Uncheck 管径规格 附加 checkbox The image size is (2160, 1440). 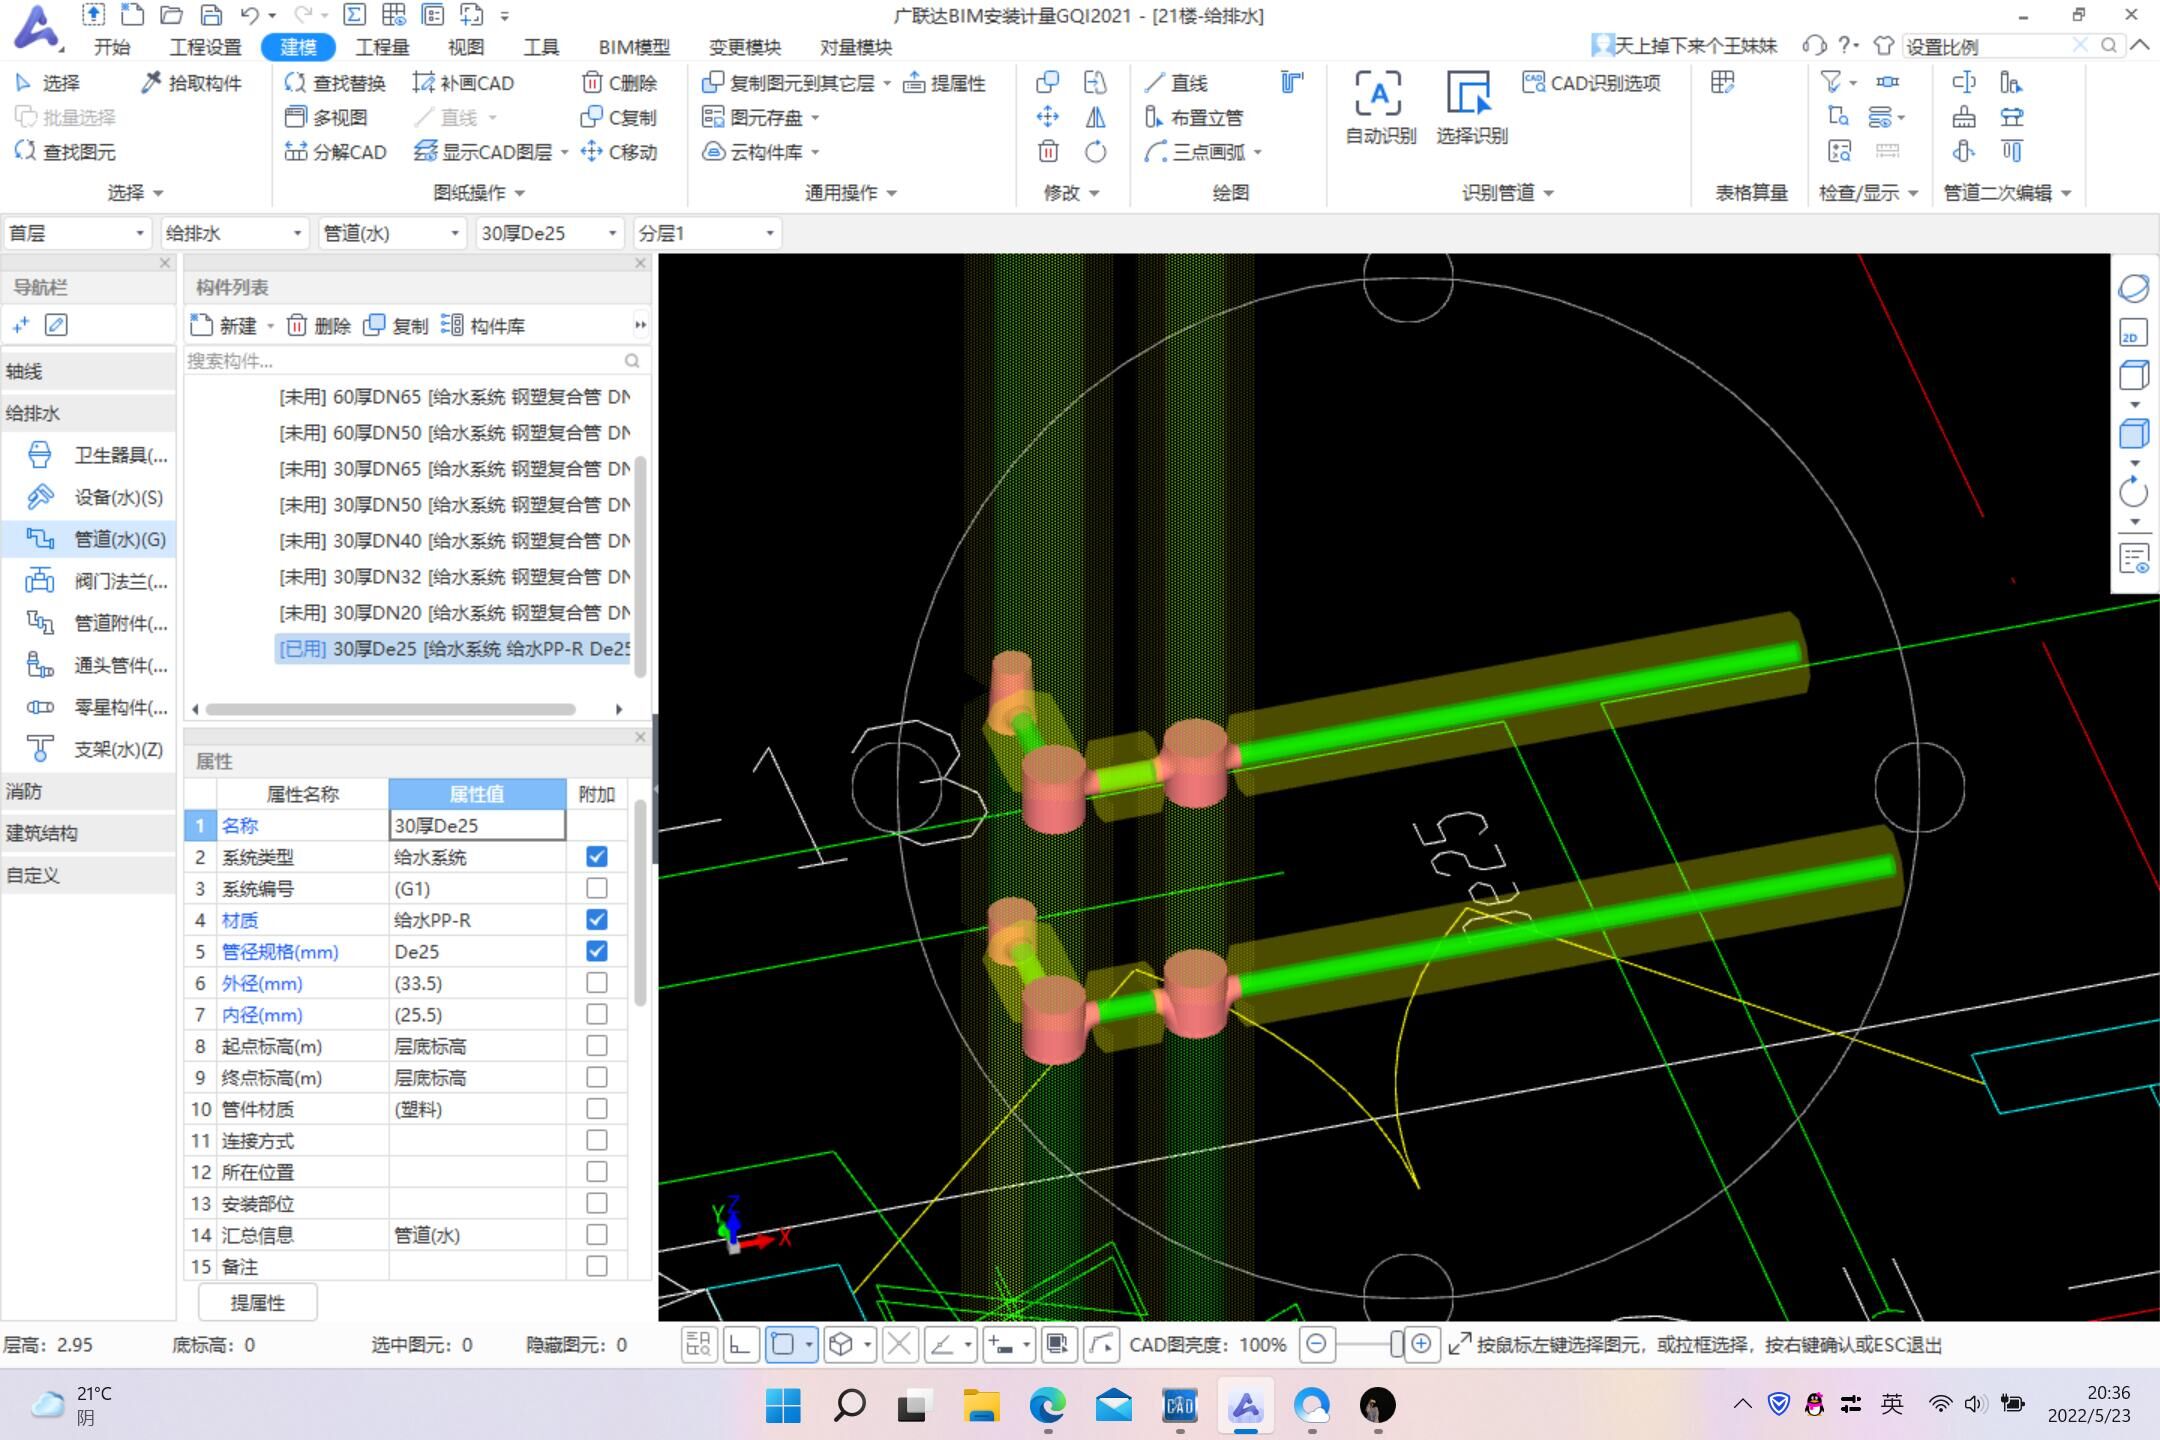597,952
